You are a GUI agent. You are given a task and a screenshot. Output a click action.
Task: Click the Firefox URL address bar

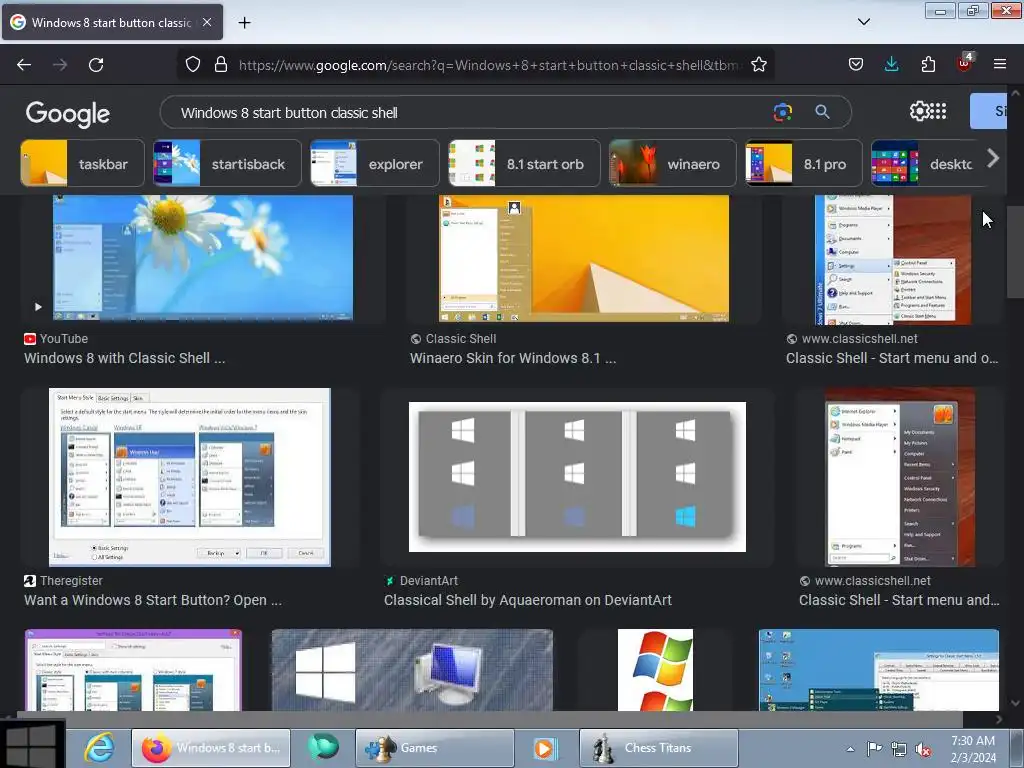point(490,65)
